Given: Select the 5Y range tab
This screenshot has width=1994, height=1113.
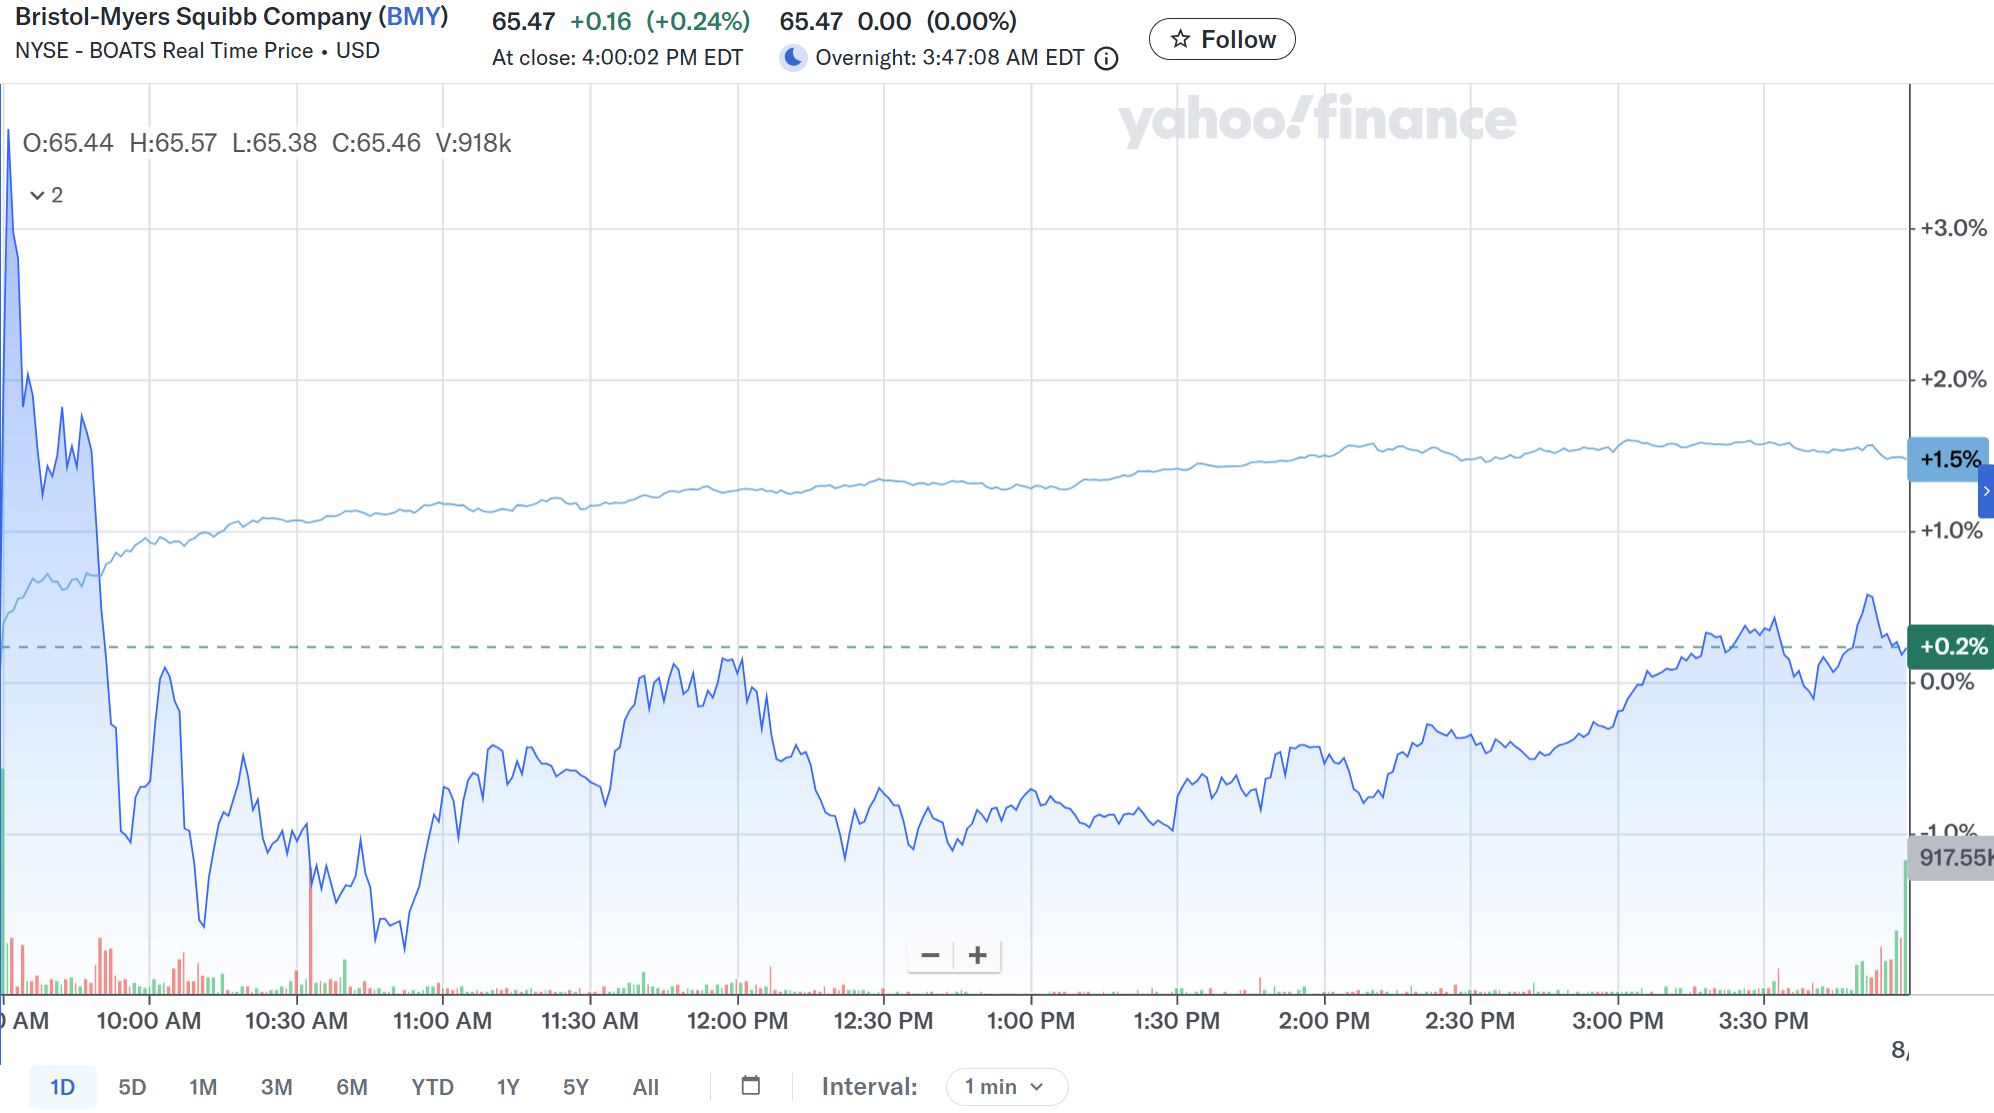Looking at the screenshot, I should (576, 1087).
